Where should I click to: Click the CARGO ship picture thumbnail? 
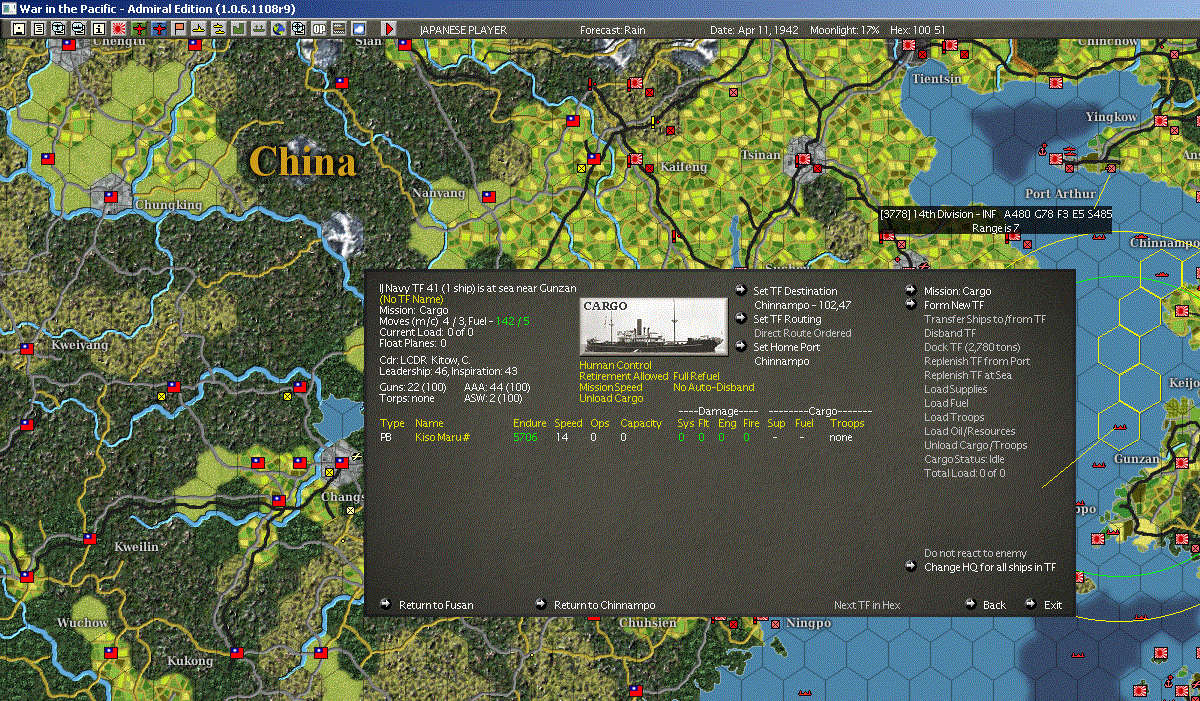(653, 326)
